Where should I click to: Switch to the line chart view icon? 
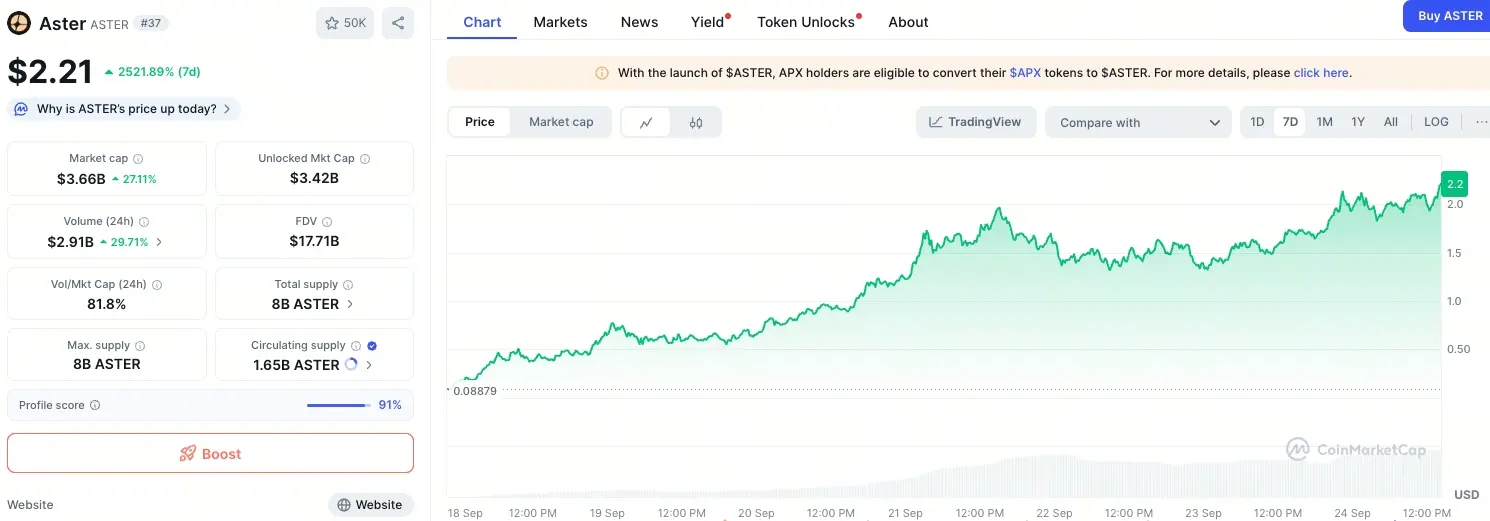[x=646, y=123]
